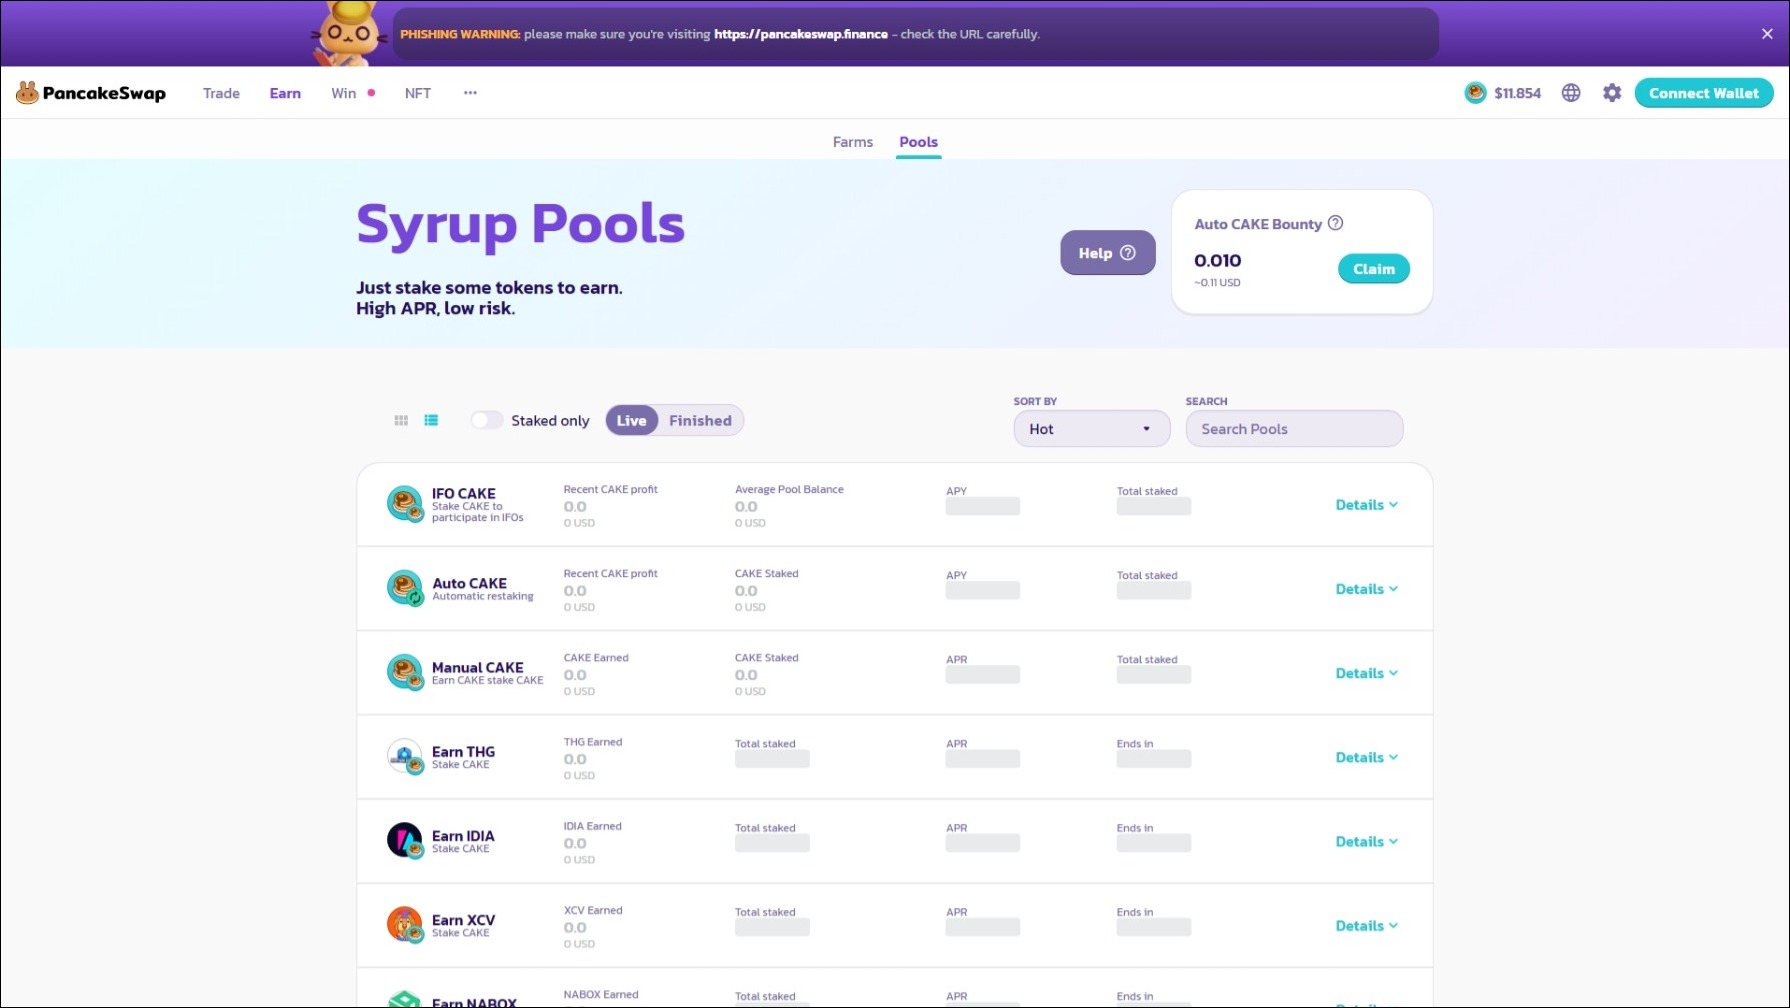Click the Auto CAKE pool name

470,583
